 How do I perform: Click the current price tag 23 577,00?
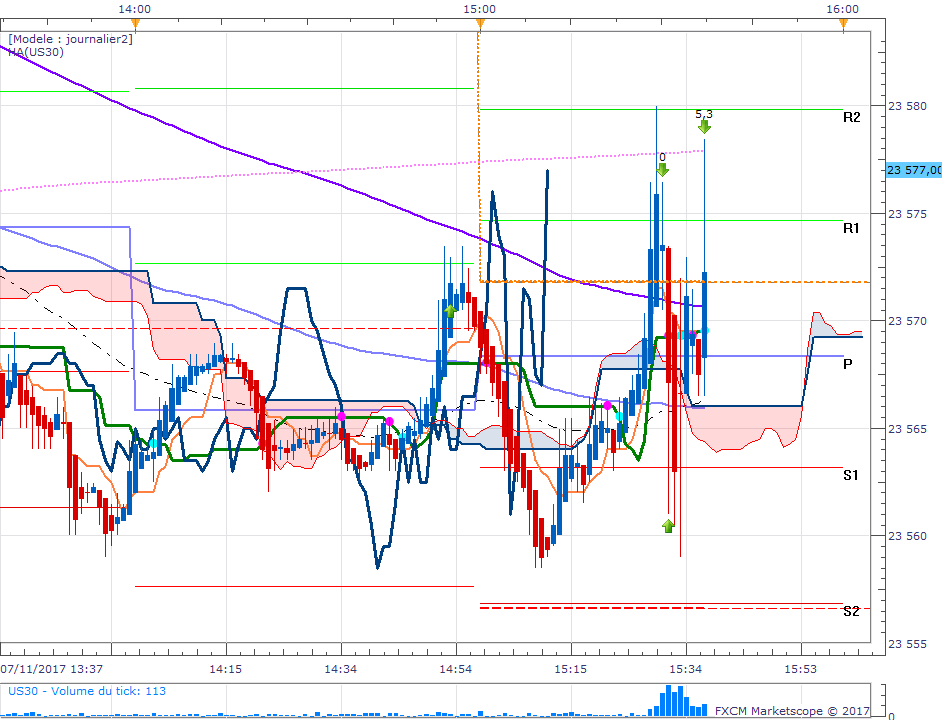point(914,170)
